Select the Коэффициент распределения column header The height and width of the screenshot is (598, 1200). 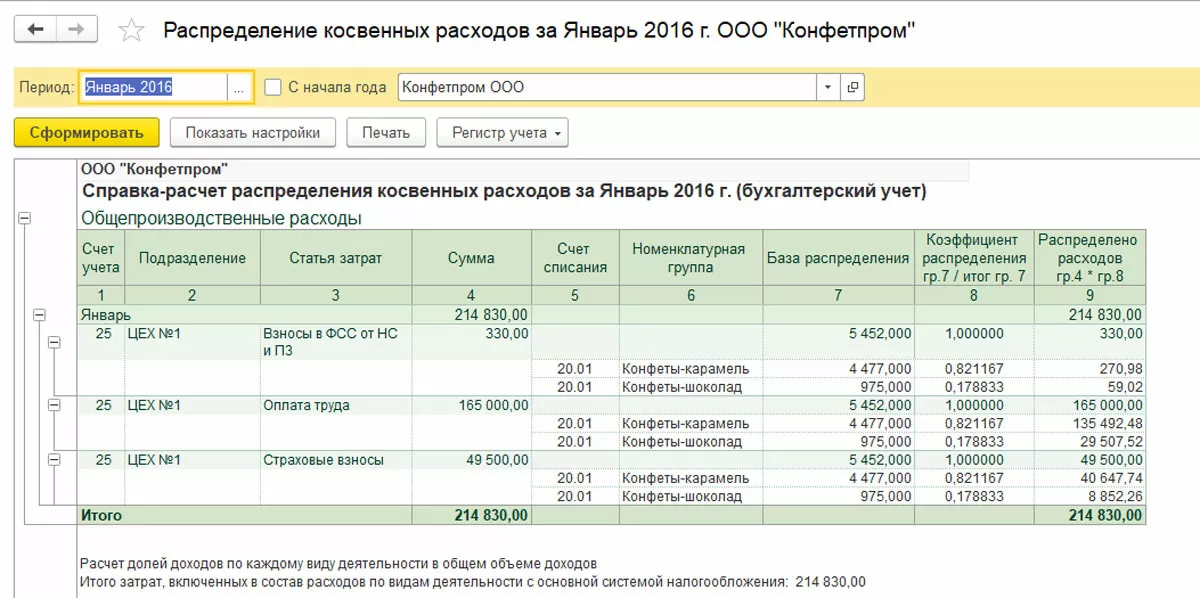tap(974, 258)
